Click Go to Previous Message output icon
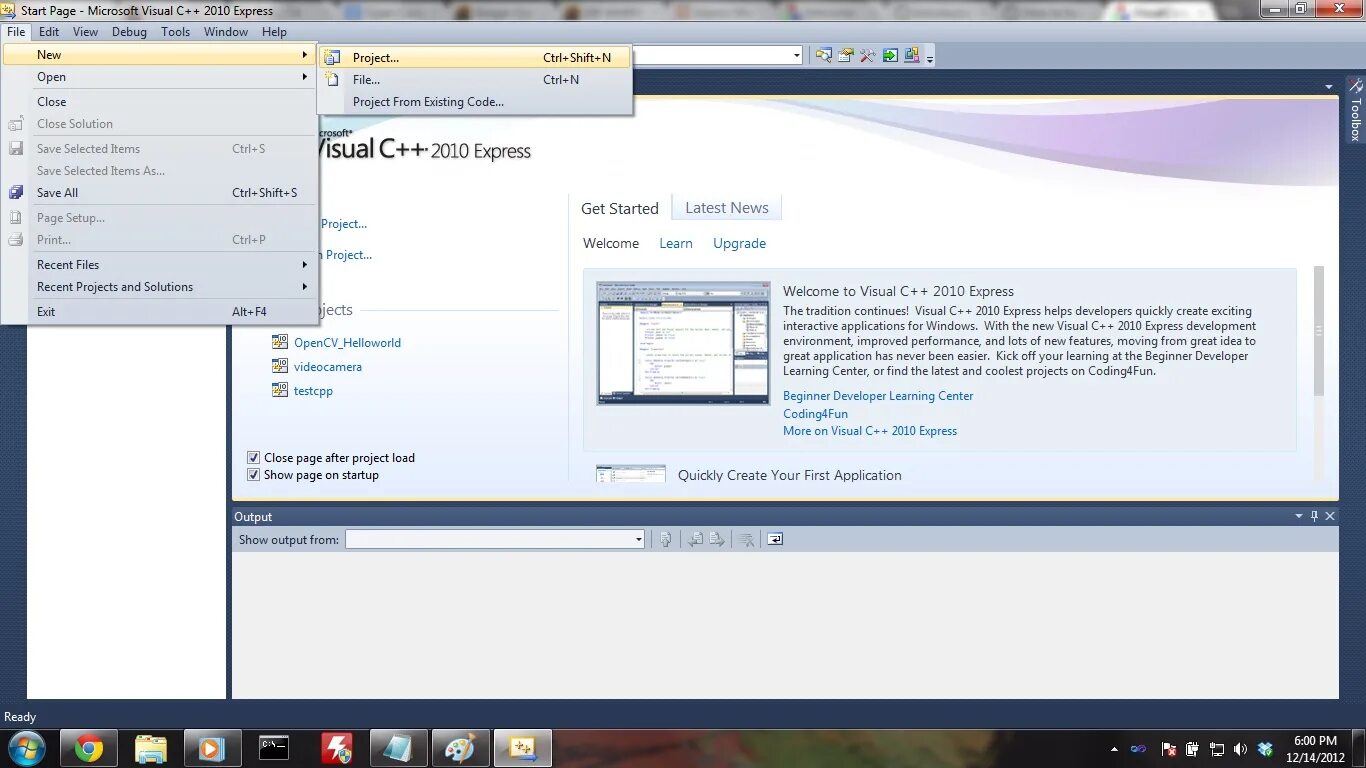The width and height of the screenshot is (1366, 768). 696,539
